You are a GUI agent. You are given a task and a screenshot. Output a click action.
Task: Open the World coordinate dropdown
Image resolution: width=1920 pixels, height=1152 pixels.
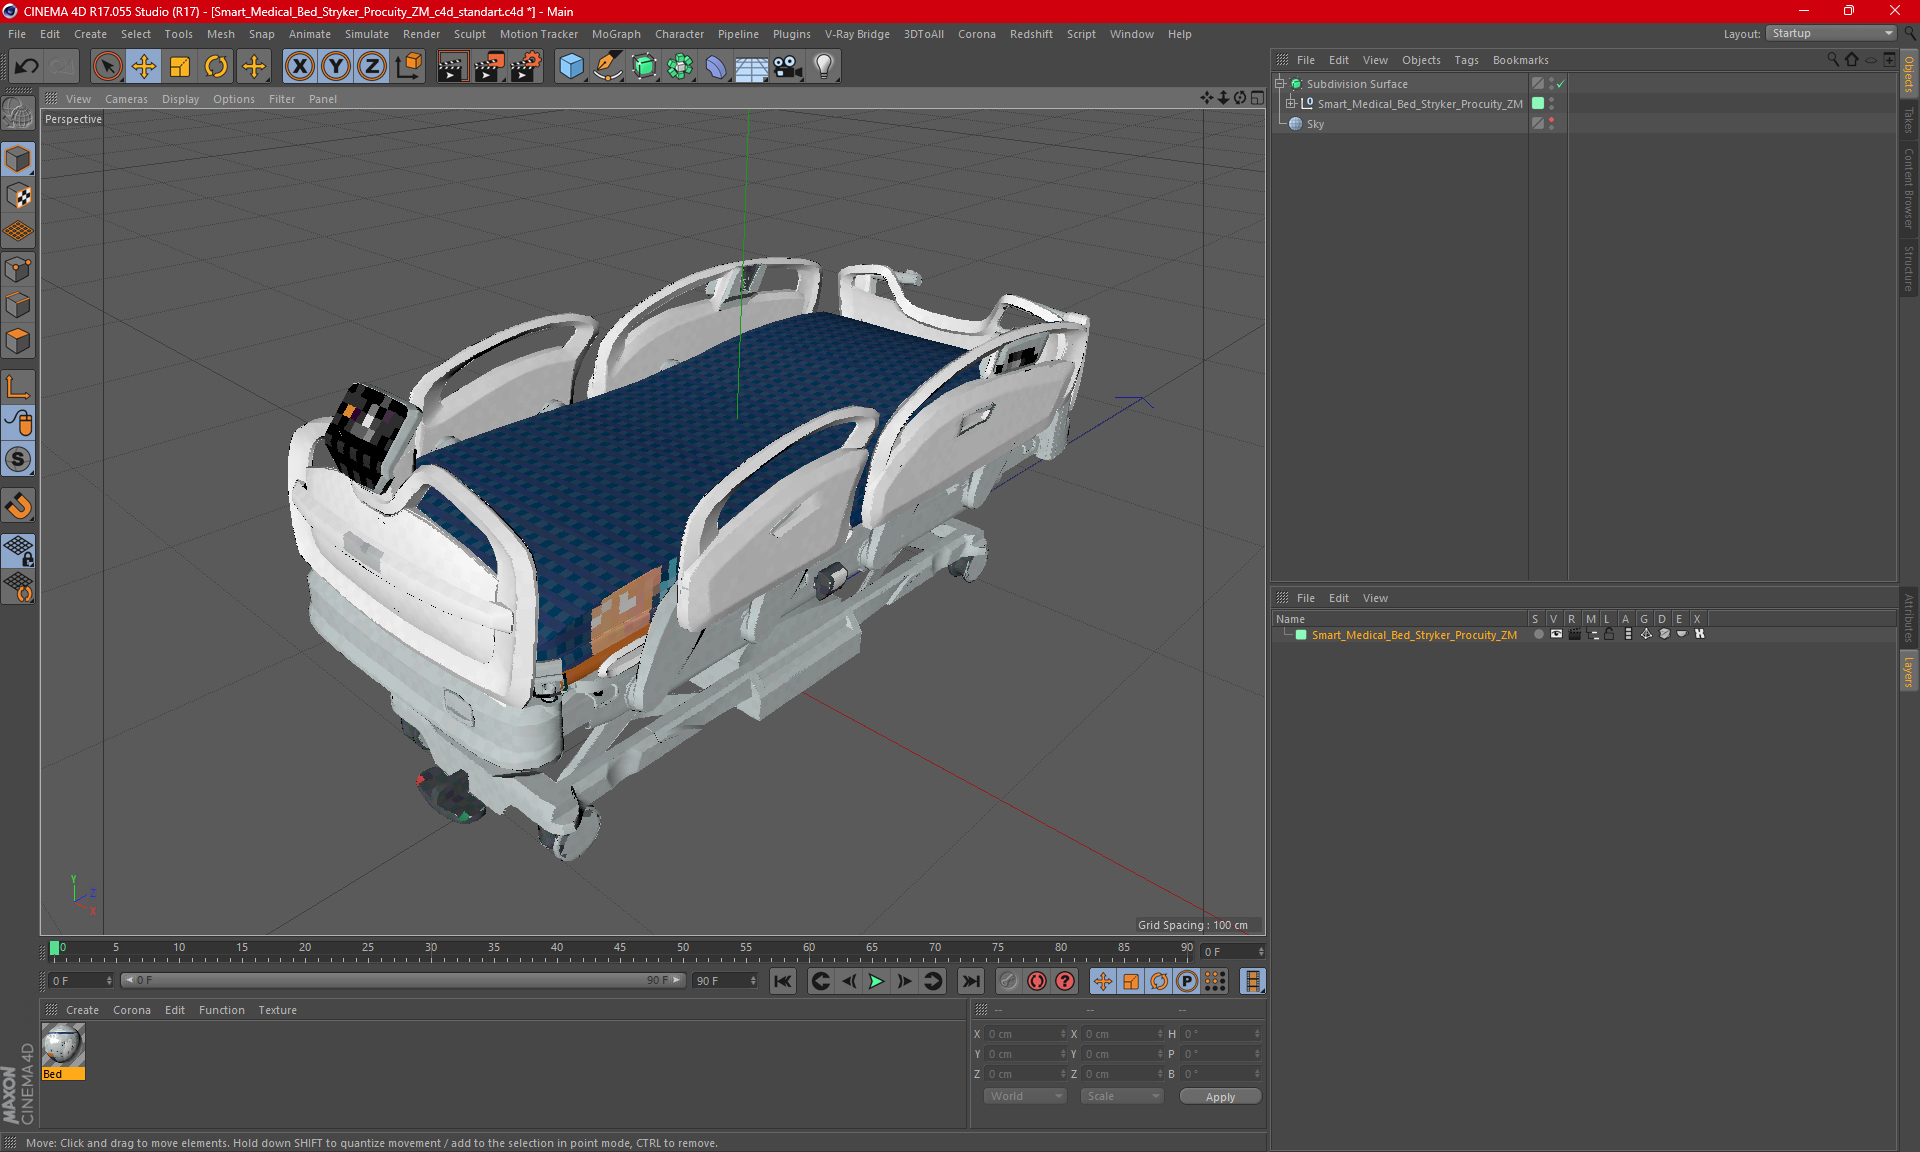coord(1025,1096)
